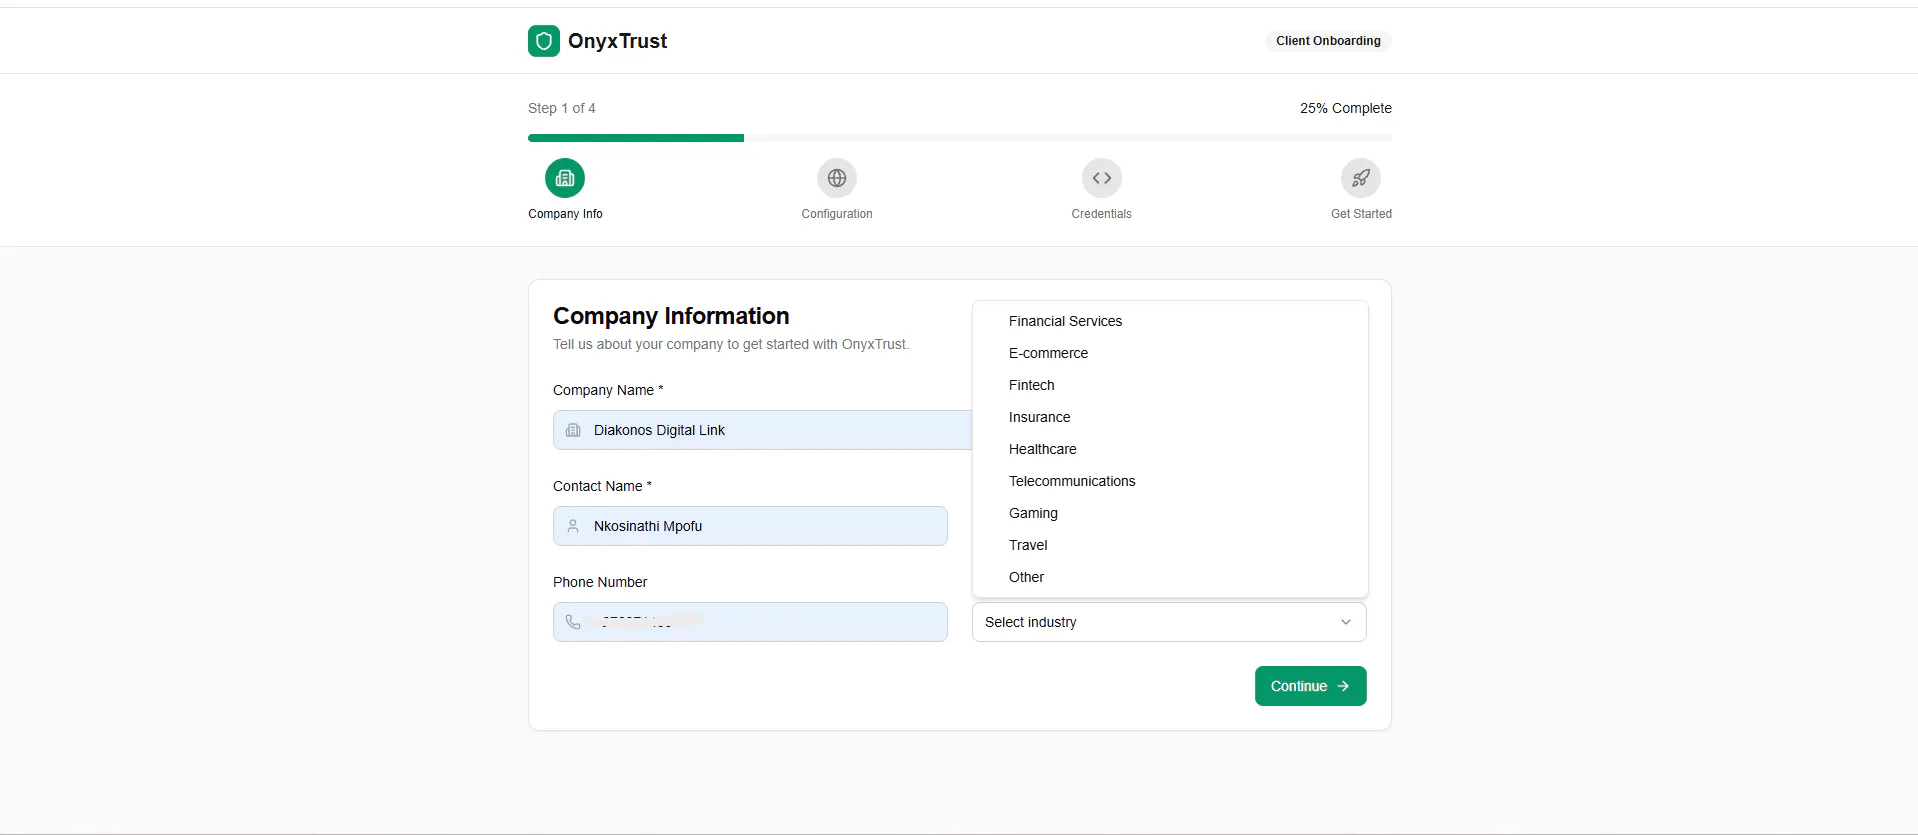Click the Get Started step label

(1361, 214)
